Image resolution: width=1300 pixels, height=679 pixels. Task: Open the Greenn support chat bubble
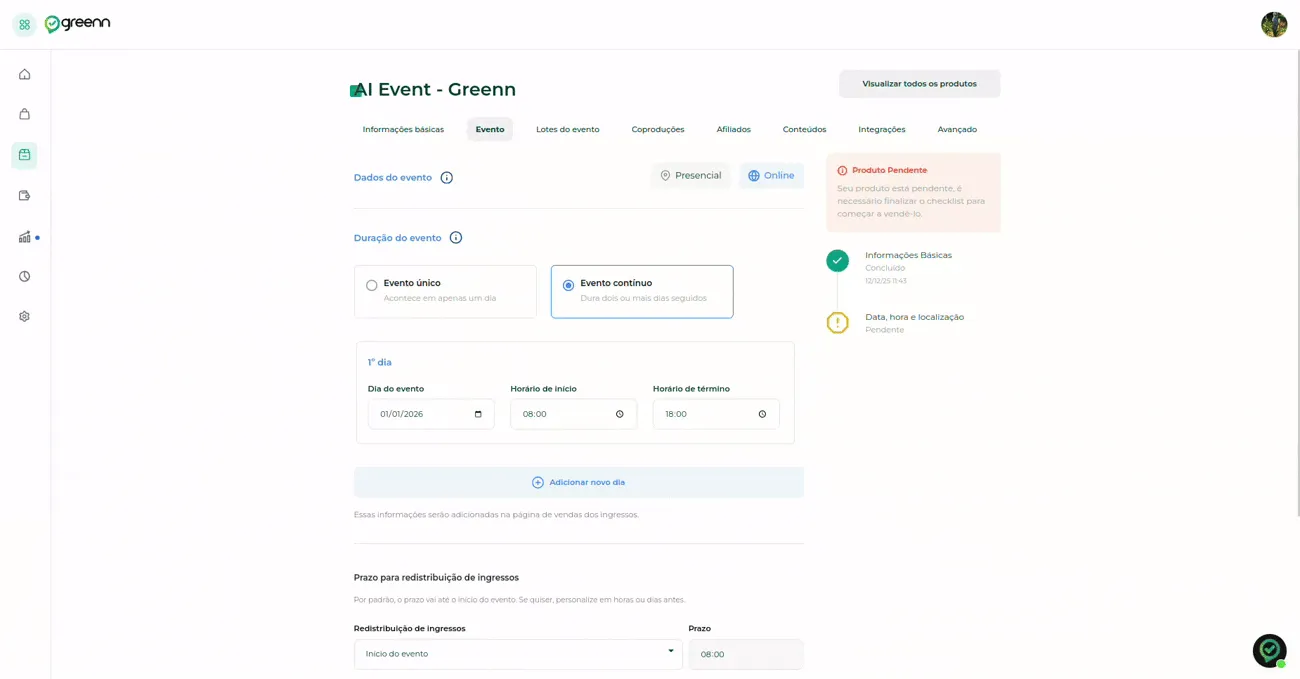pyautogui.click(x=1269, y=651)
